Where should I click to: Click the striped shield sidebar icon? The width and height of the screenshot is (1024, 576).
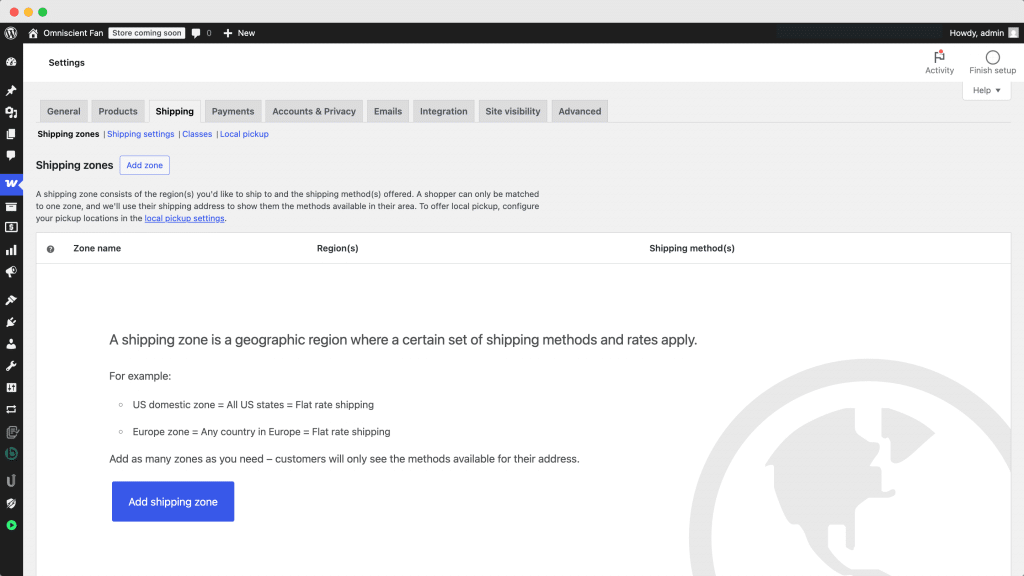click(11, 504)
